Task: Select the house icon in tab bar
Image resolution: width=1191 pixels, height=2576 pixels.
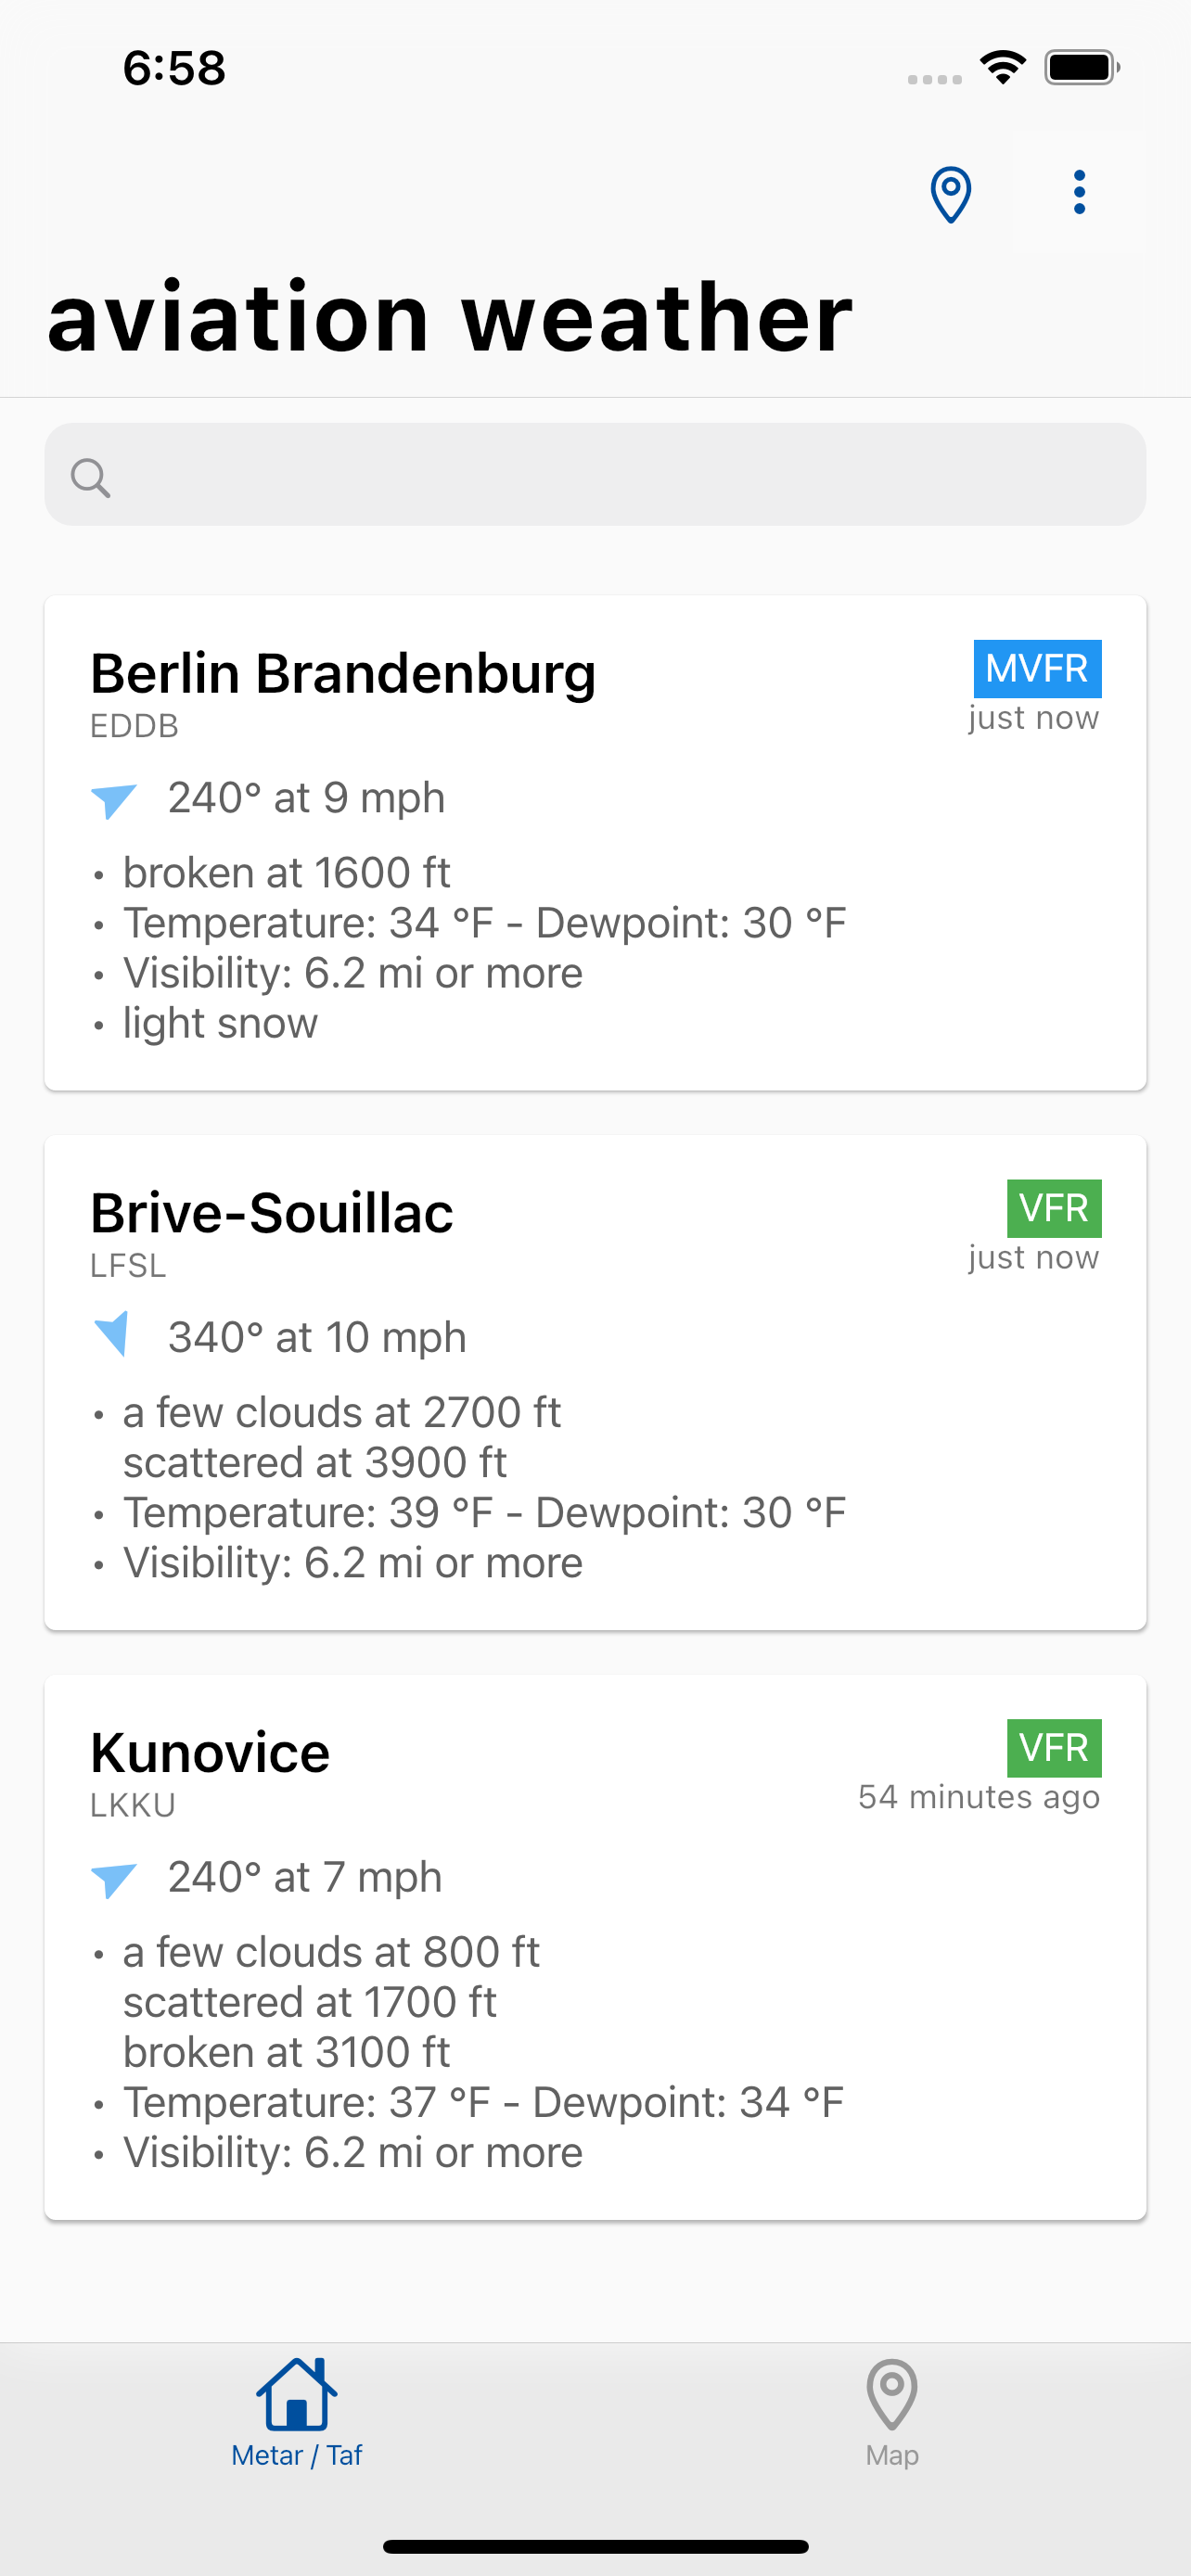Action: (x=297, y=2394)
